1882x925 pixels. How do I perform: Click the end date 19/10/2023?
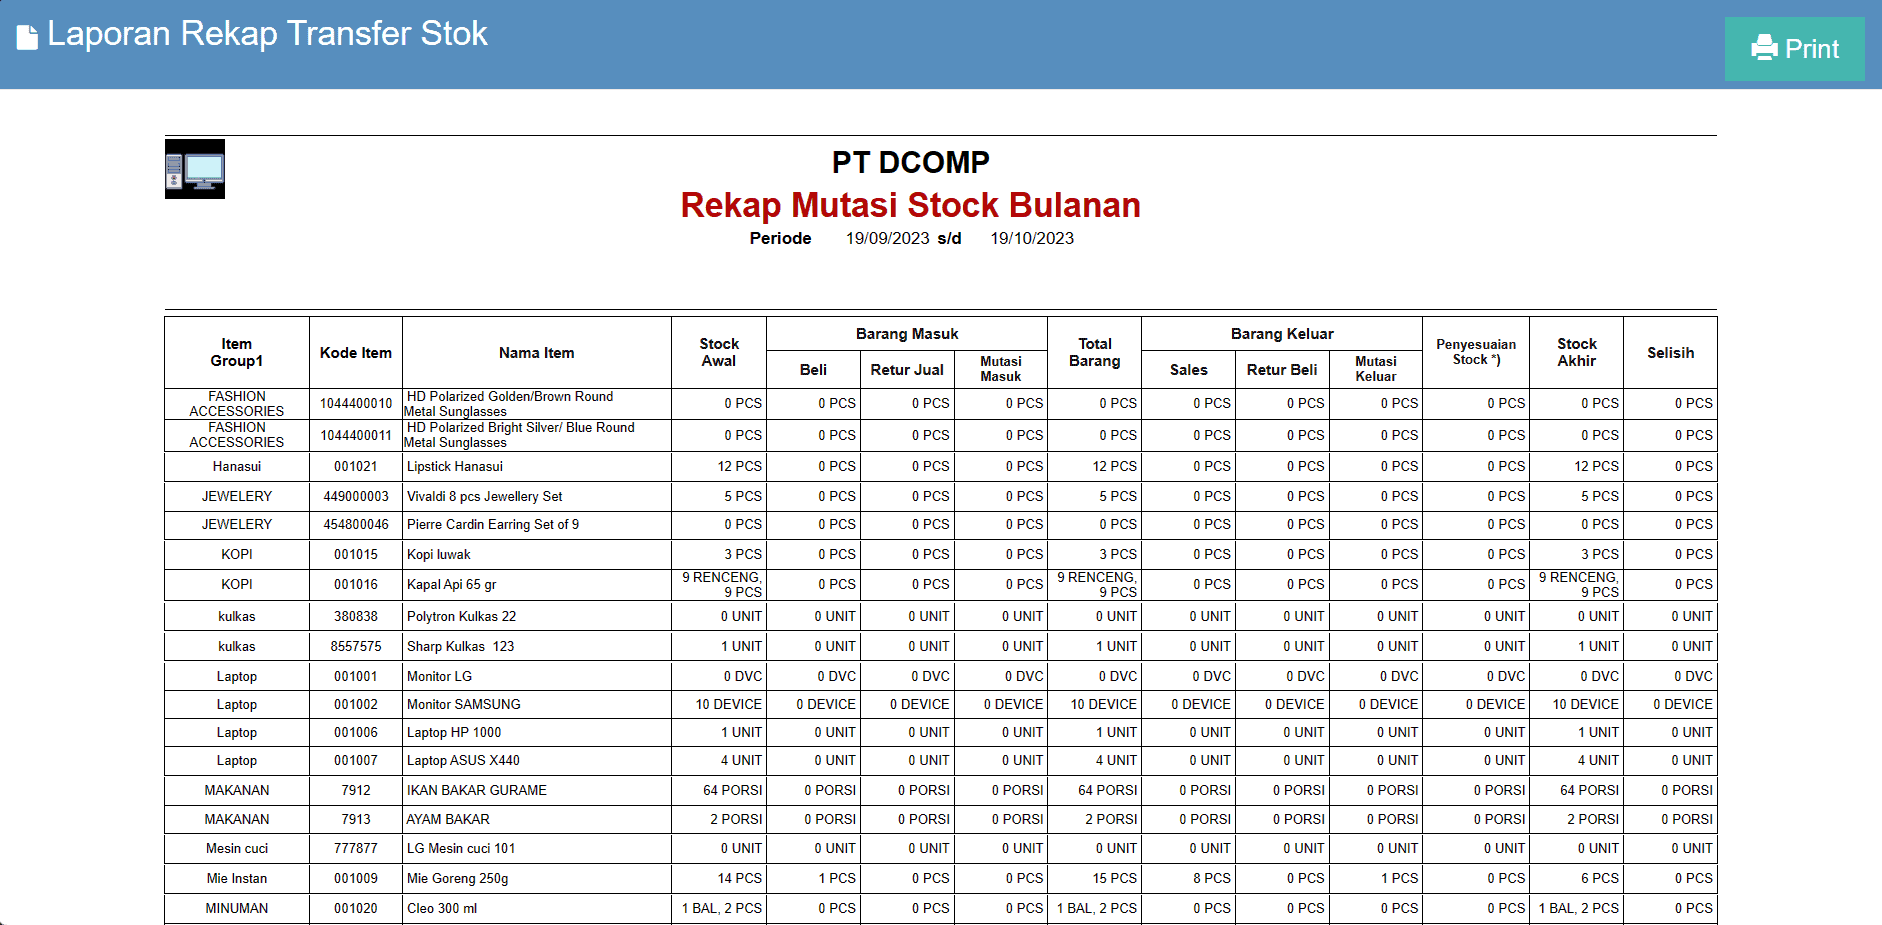1031,238
